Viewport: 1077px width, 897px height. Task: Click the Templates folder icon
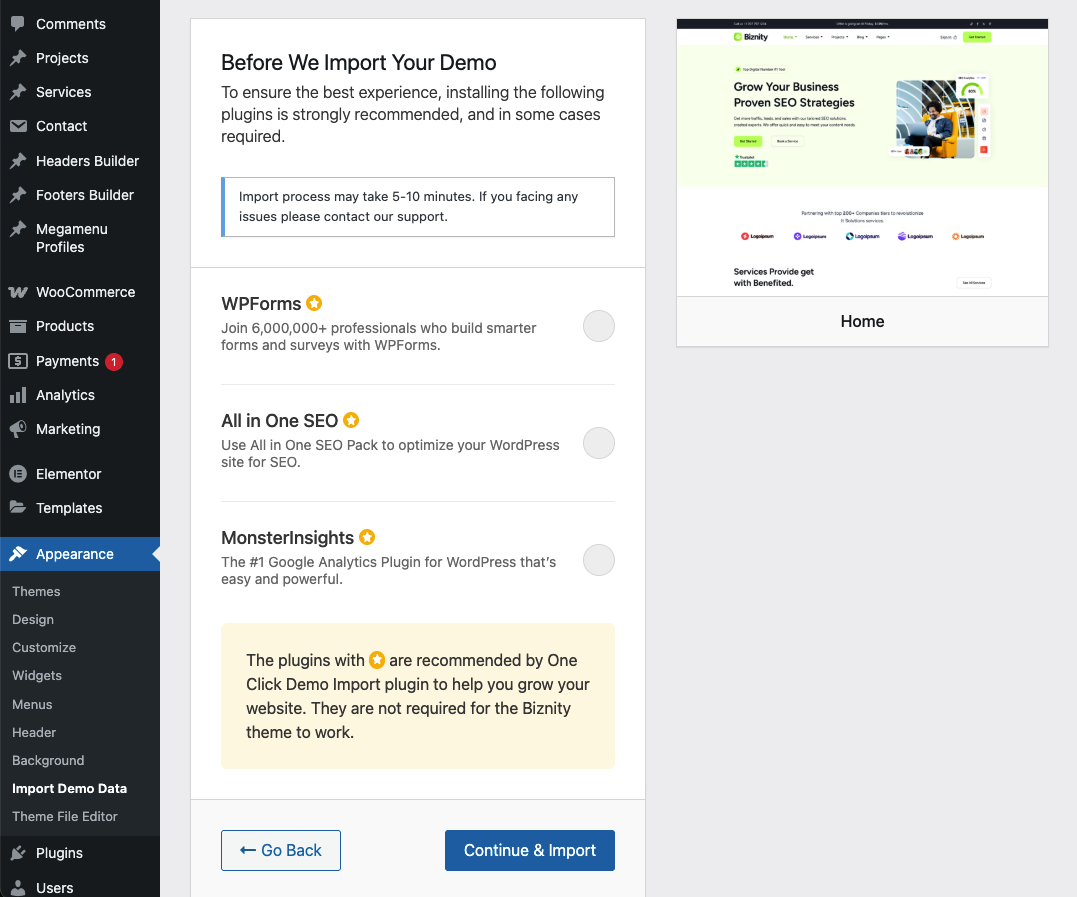[18, 508]
